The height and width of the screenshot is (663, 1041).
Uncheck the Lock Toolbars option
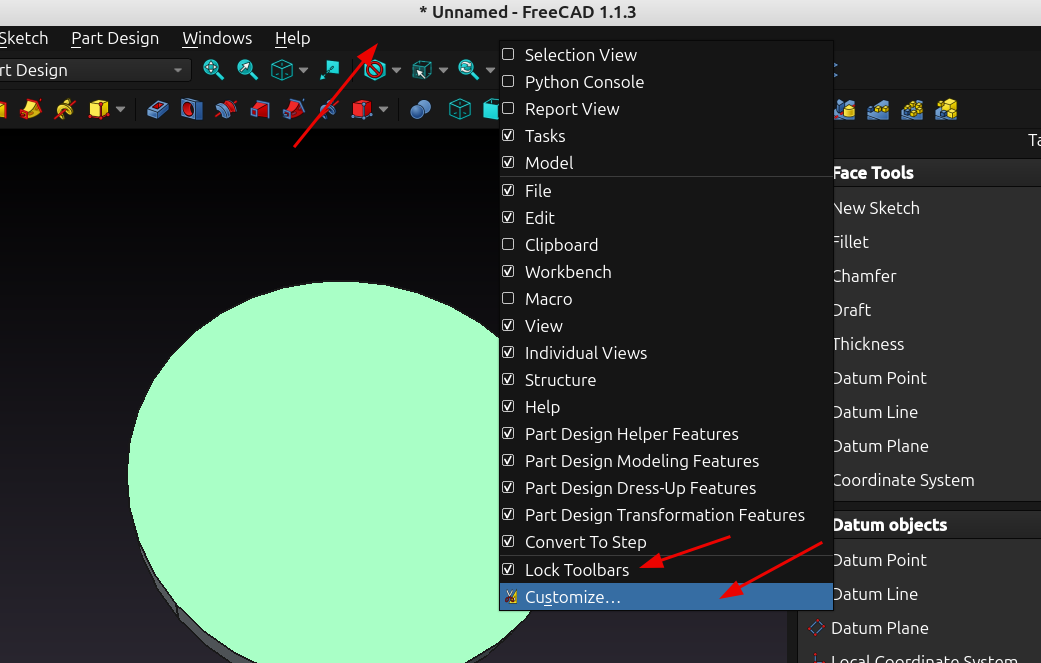[x=509, y=569]
